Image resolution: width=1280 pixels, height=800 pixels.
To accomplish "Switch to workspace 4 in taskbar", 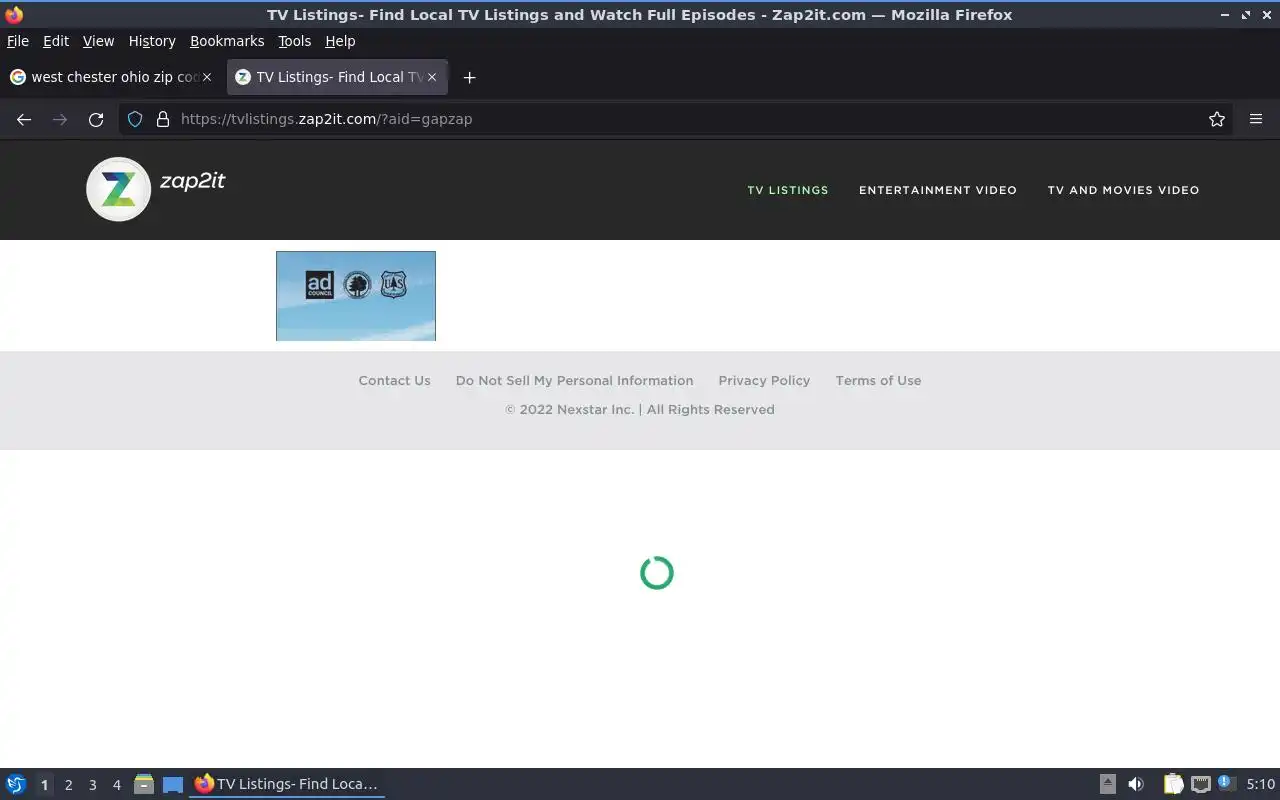I will pyautogui.click(x=116, y=785).
